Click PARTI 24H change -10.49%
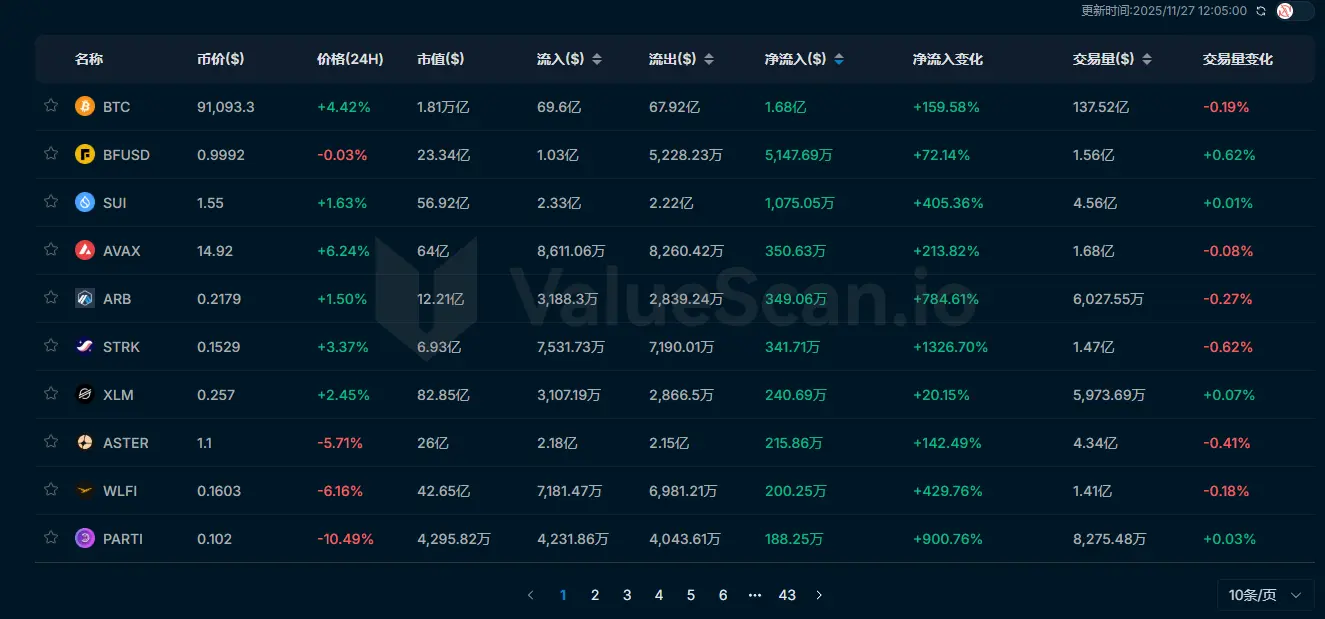 [345, 539]
